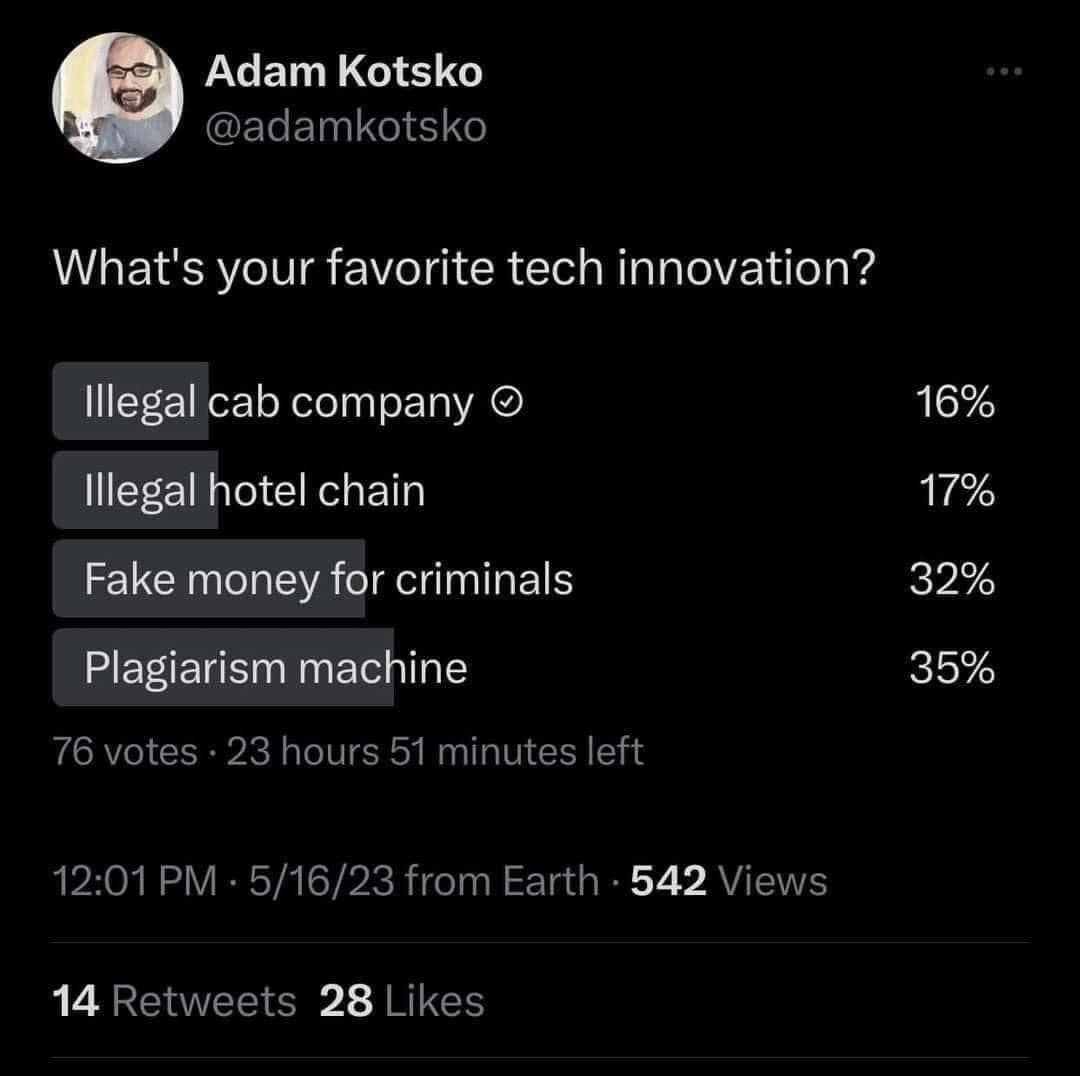1080x1076 pixels.
Task: Click the 32% poll result
Action: tap(952, 579)
